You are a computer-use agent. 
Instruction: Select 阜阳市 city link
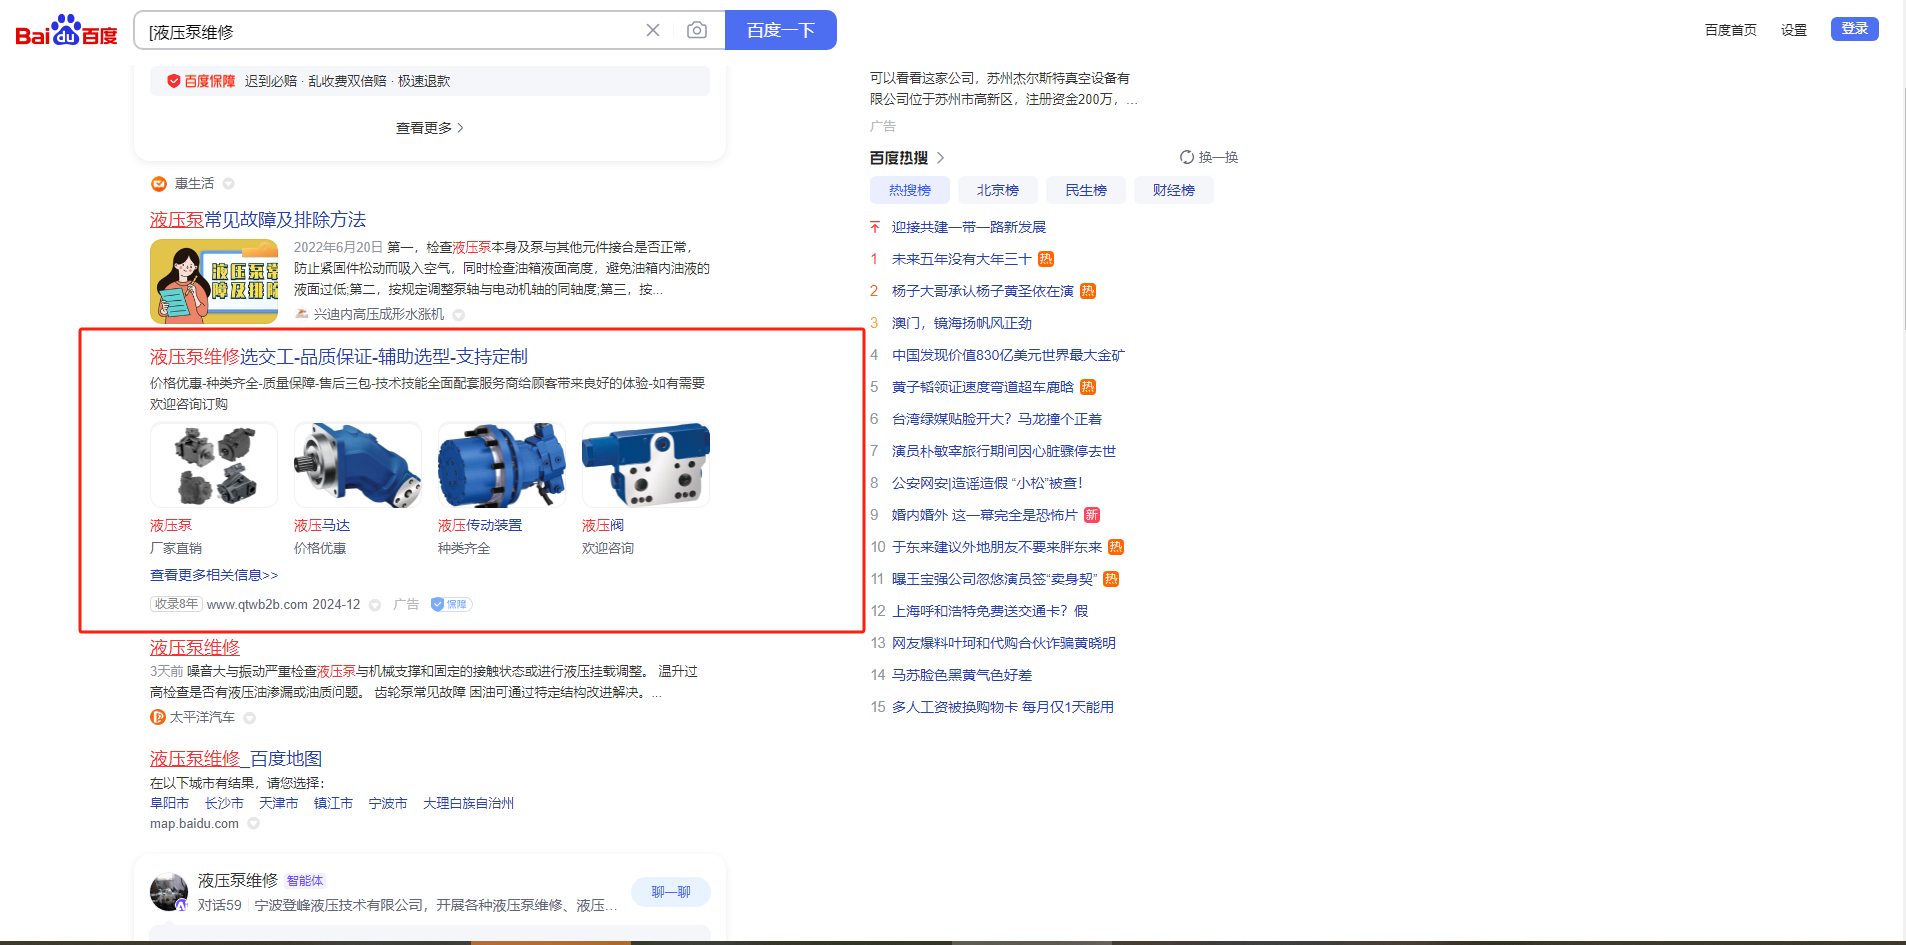point(169,803)
